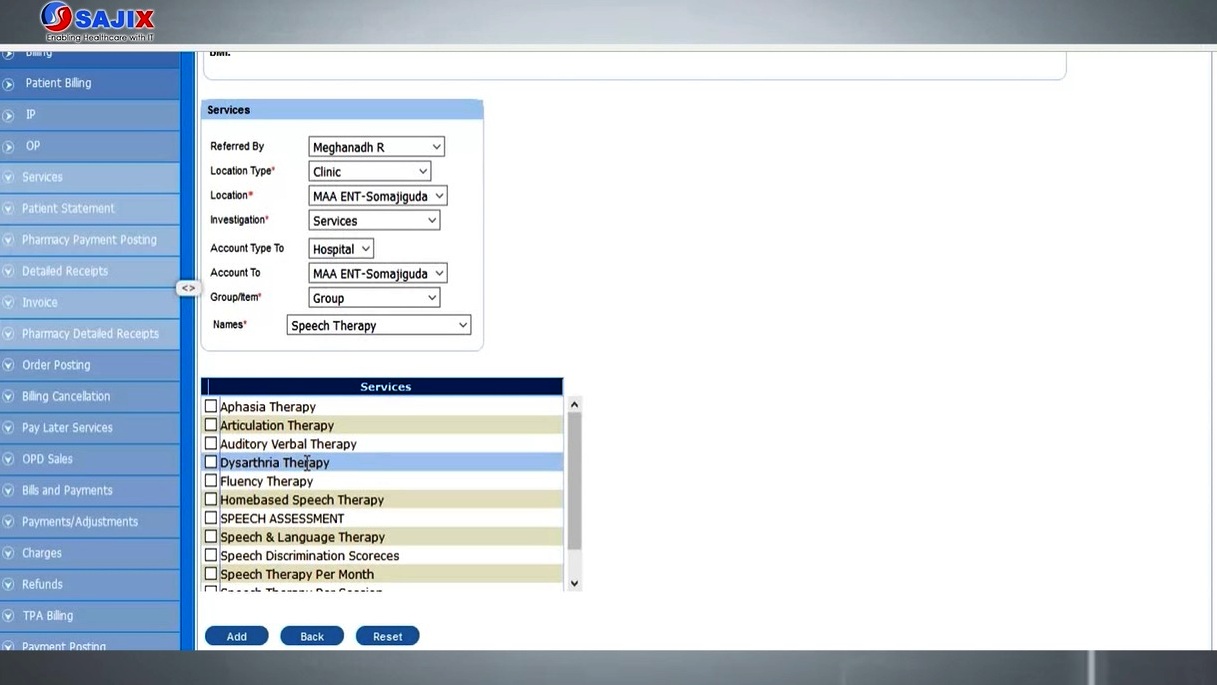
Task: Click chevron icon beside TPA Billing
Action: tap(9, 616)
